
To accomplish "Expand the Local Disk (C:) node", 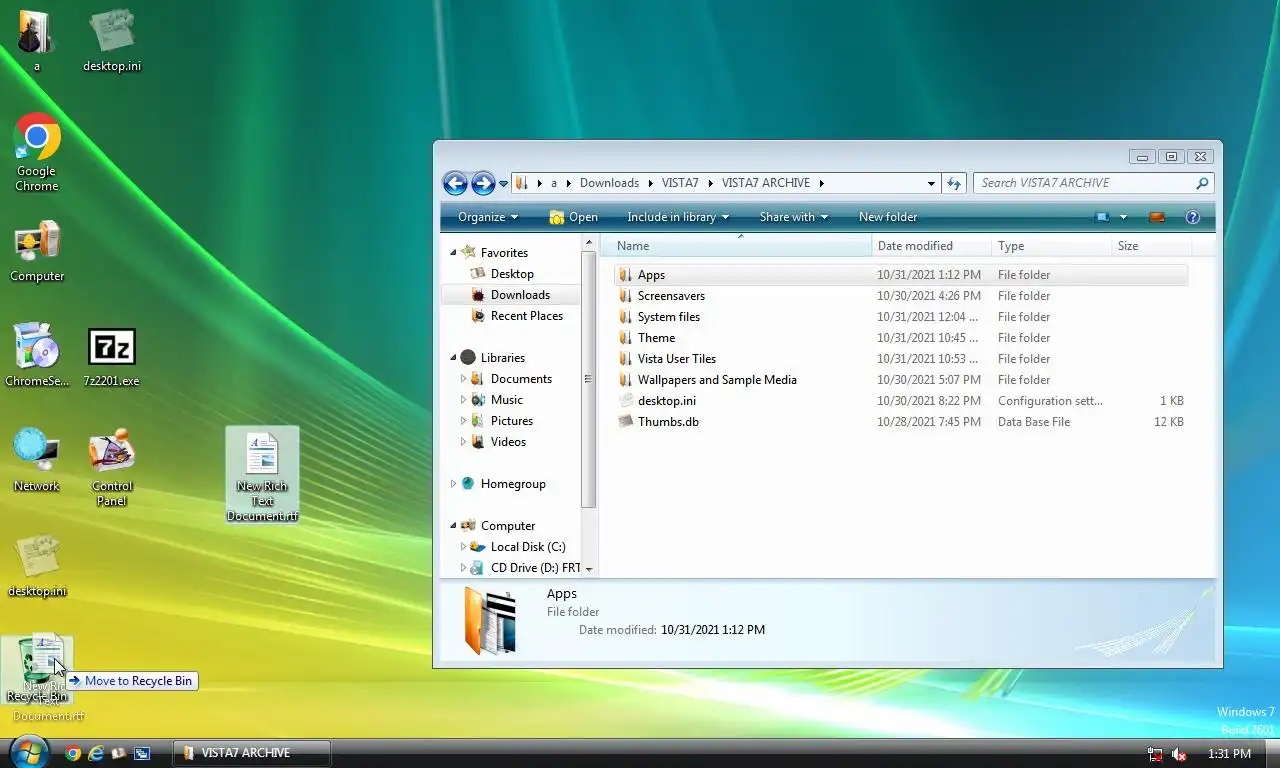I will tap(463, 547).
